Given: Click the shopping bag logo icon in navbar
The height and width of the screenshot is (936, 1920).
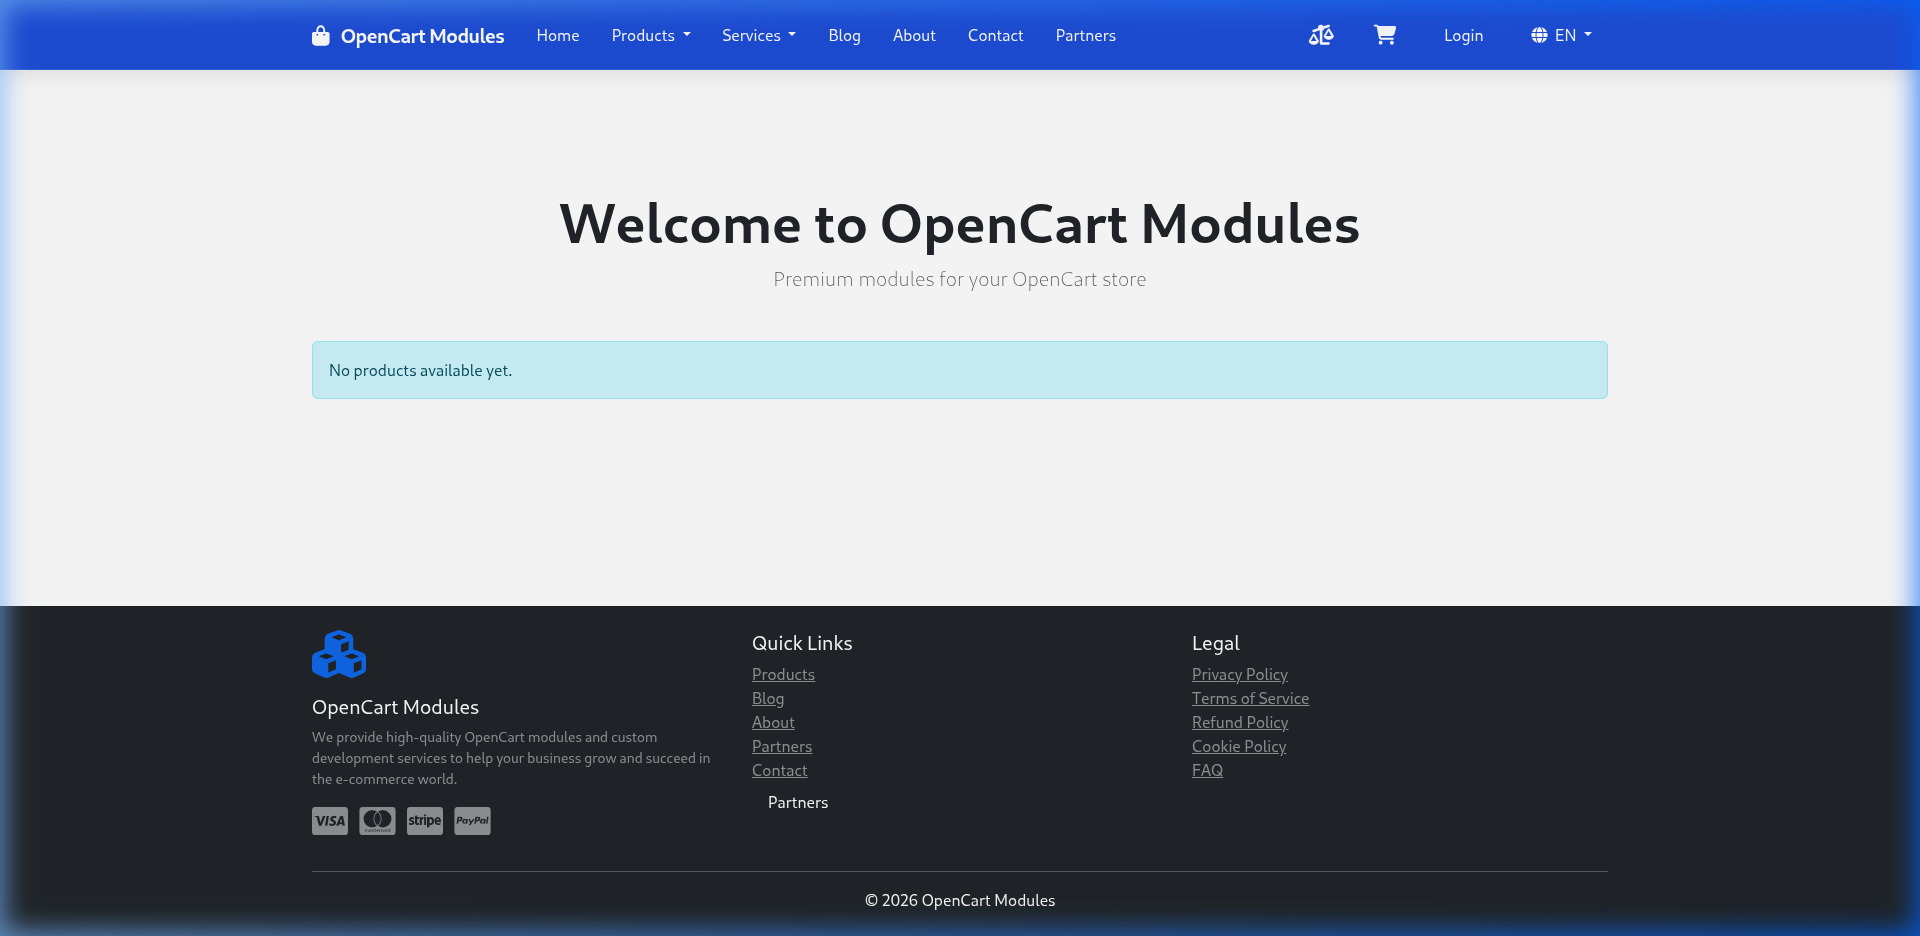Looking at the screenshot, I should [x=320, y=36].
